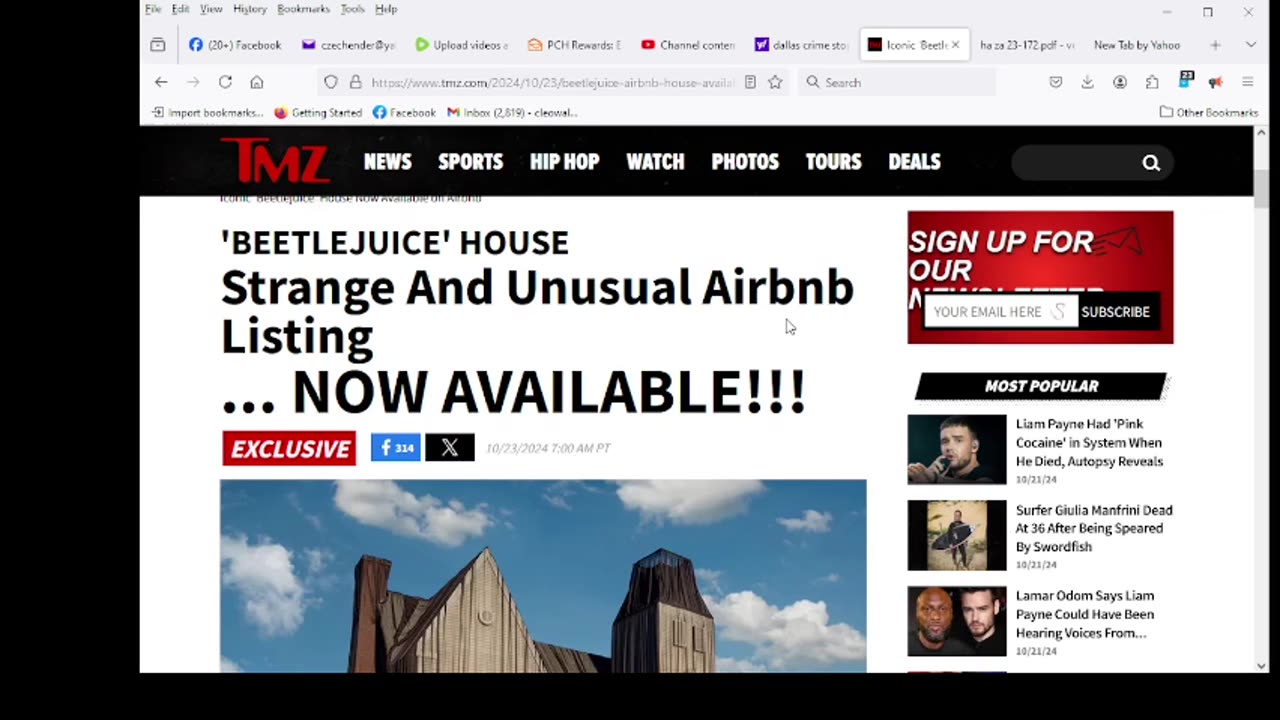Image resolution: width=1280 pixels, height=720 pixels.
Task: Open the History menu
Action: (x=250, y=9)
